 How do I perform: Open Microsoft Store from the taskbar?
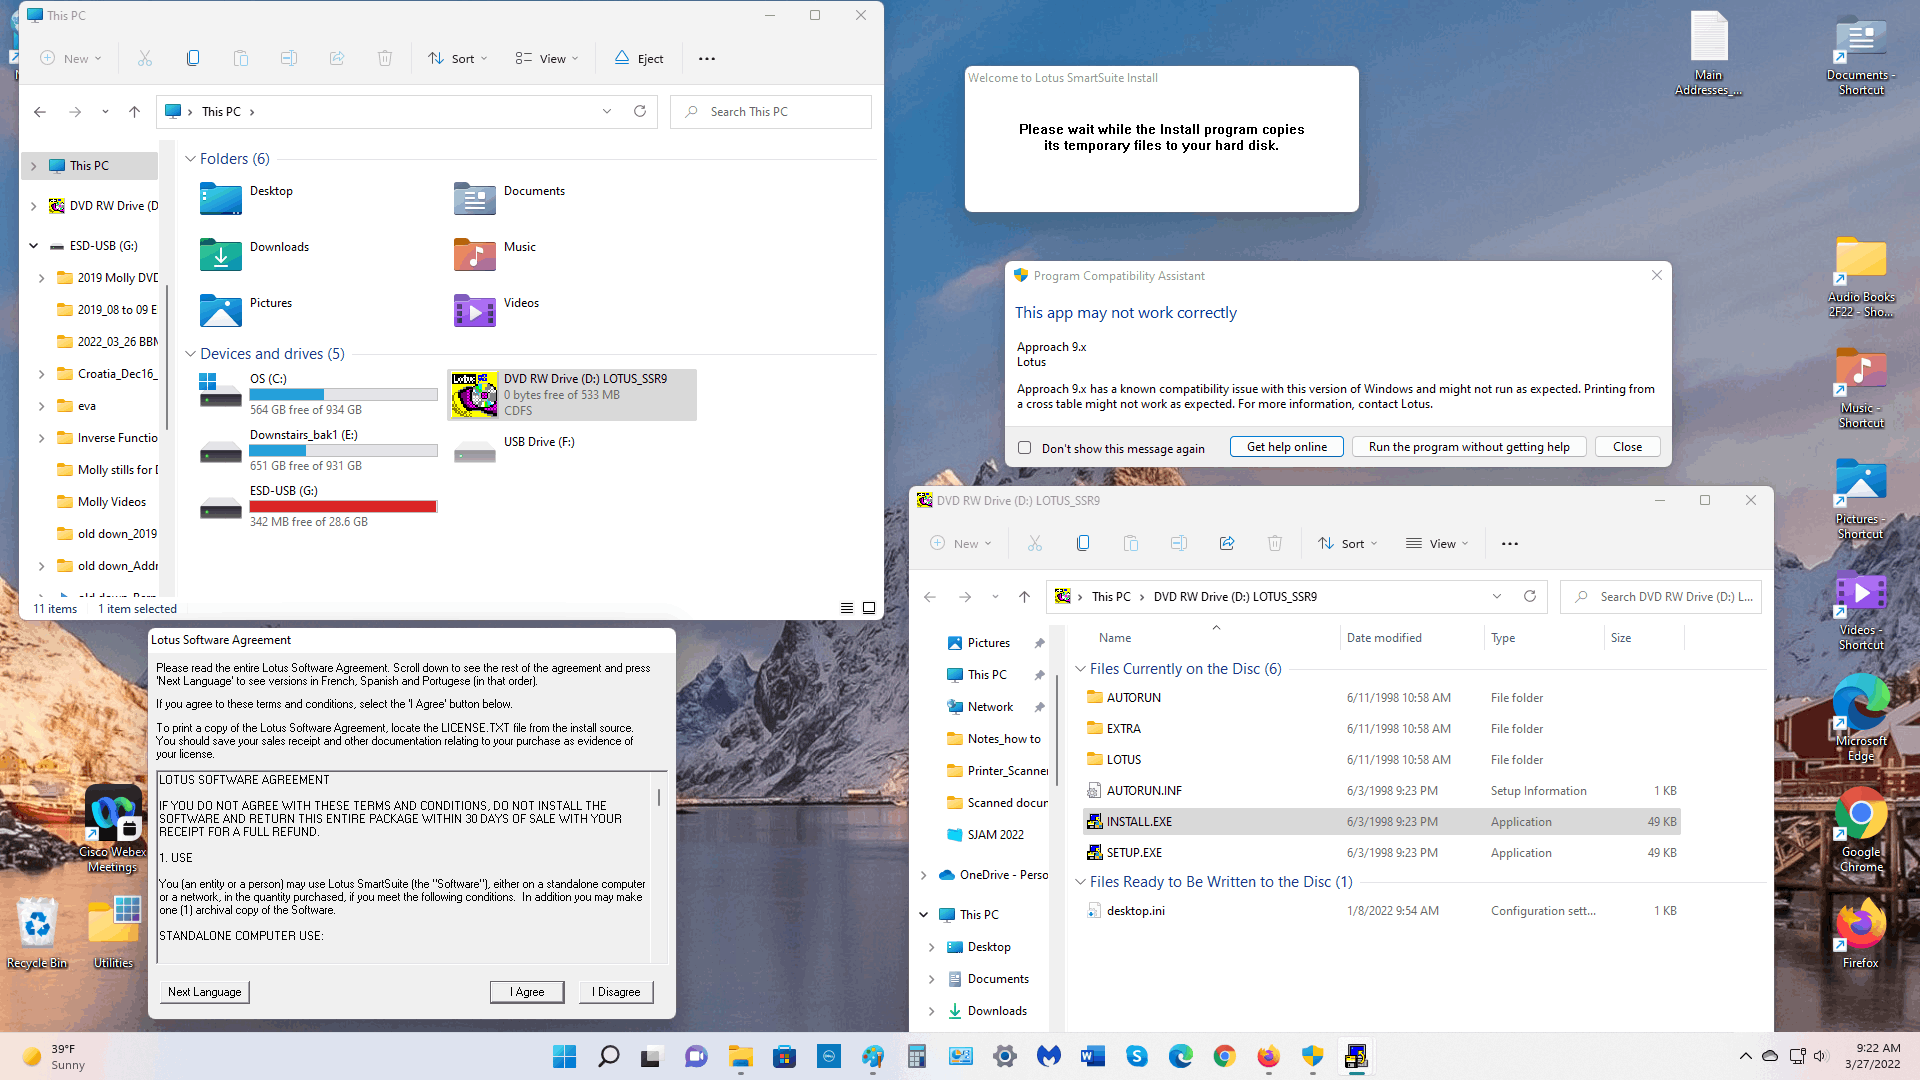click(785, 1056)
